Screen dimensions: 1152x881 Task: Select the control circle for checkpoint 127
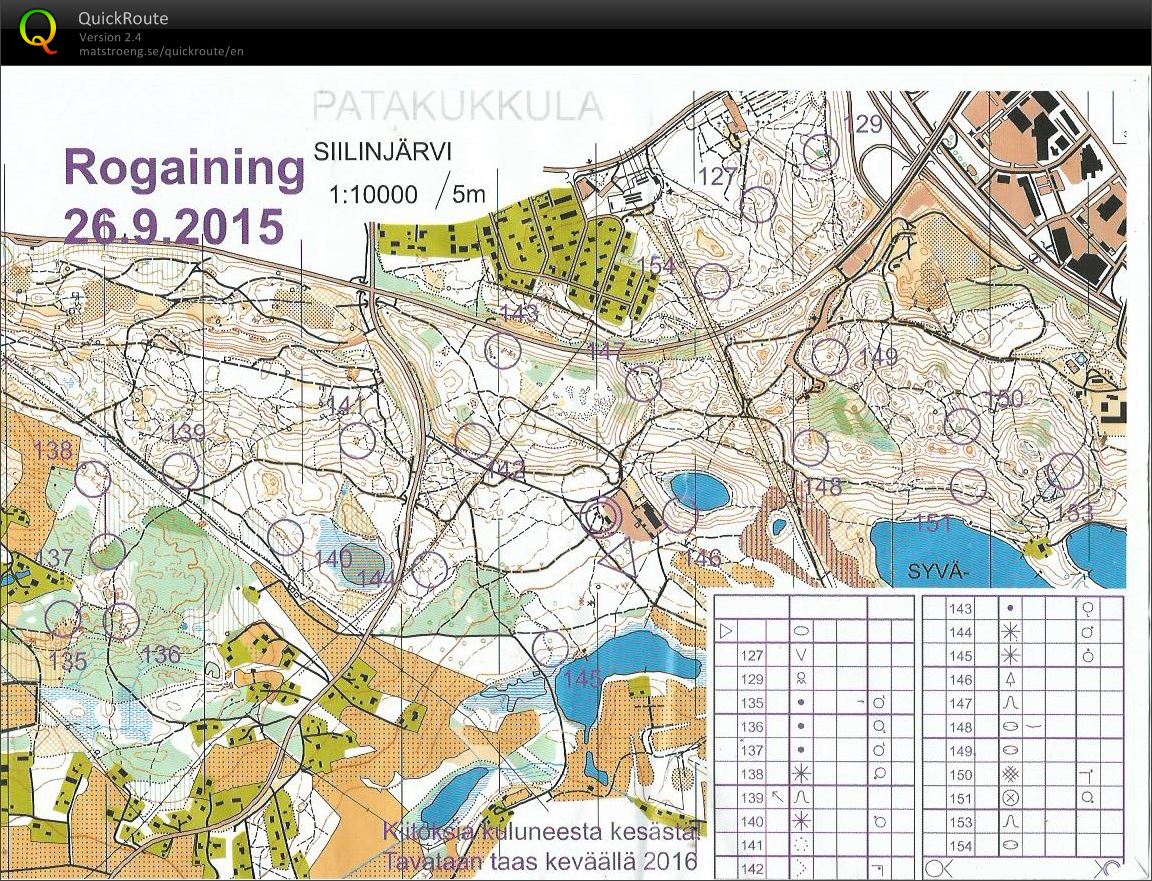click(x=759, y=204)
